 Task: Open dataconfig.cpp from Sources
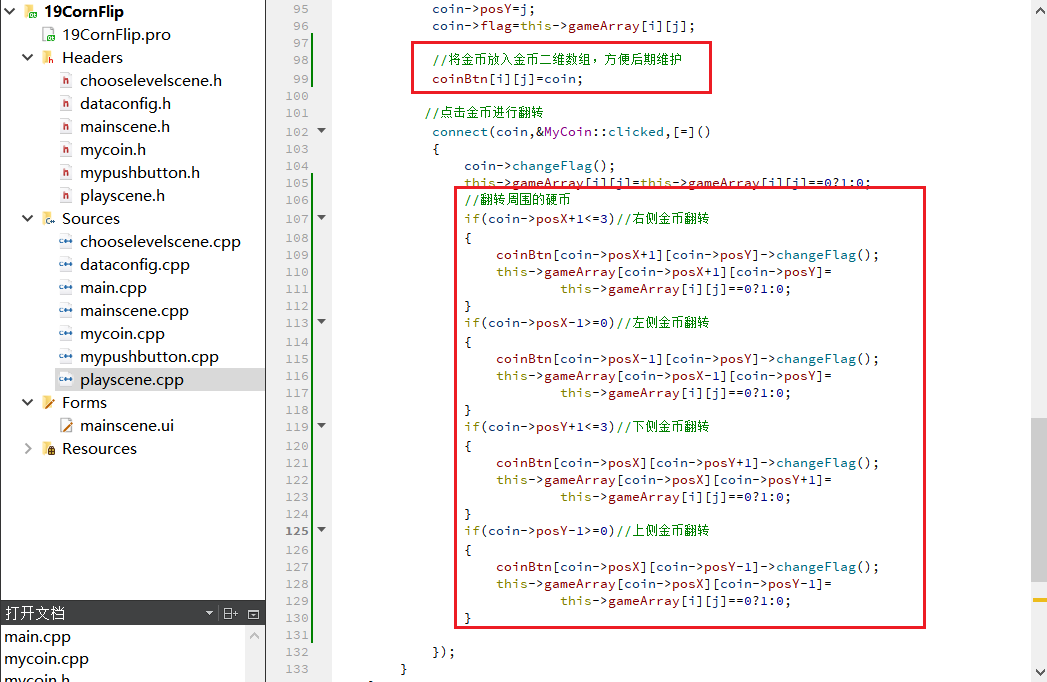(135, 265)
